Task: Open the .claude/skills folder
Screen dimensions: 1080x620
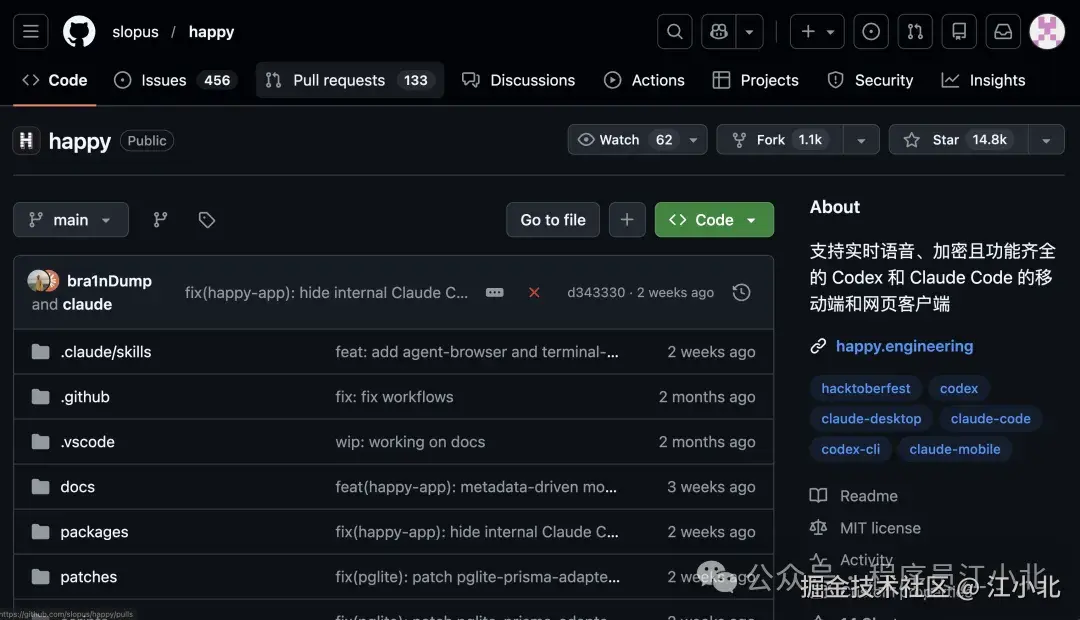Action: click(105, 352)
